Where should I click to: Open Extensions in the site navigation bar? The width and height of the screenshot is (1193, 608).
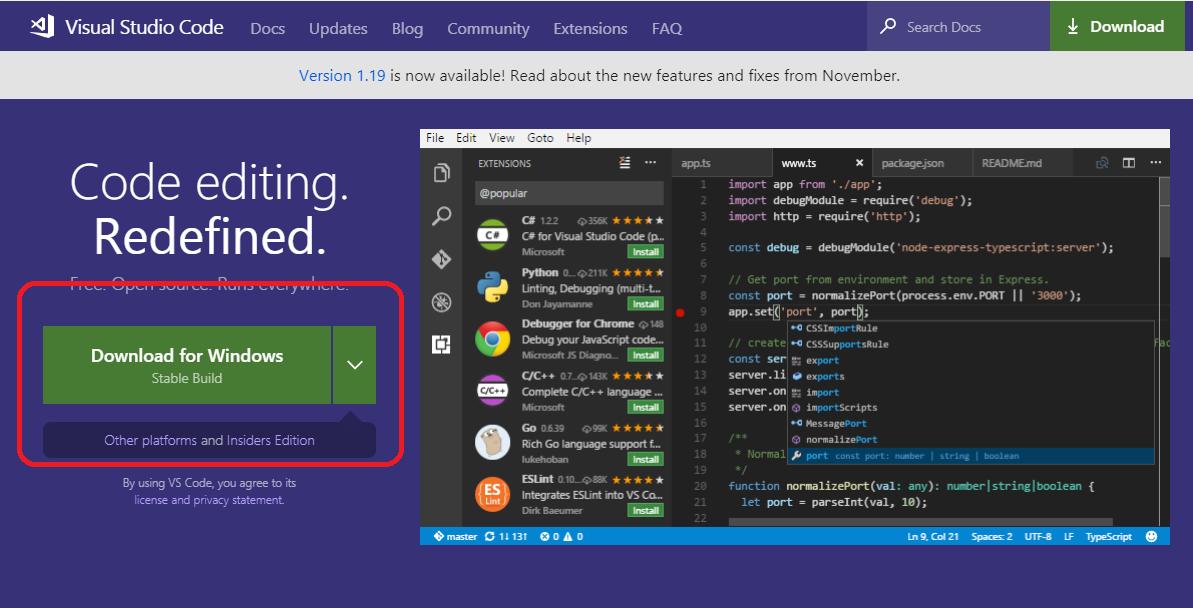tap(590, 29)
